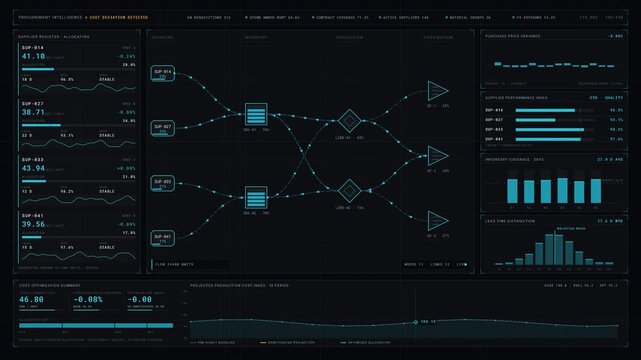This screenshot has width=641, height=360.
Task: Click the SUP-033 price sparkline chart
Action: click(78, 199)
